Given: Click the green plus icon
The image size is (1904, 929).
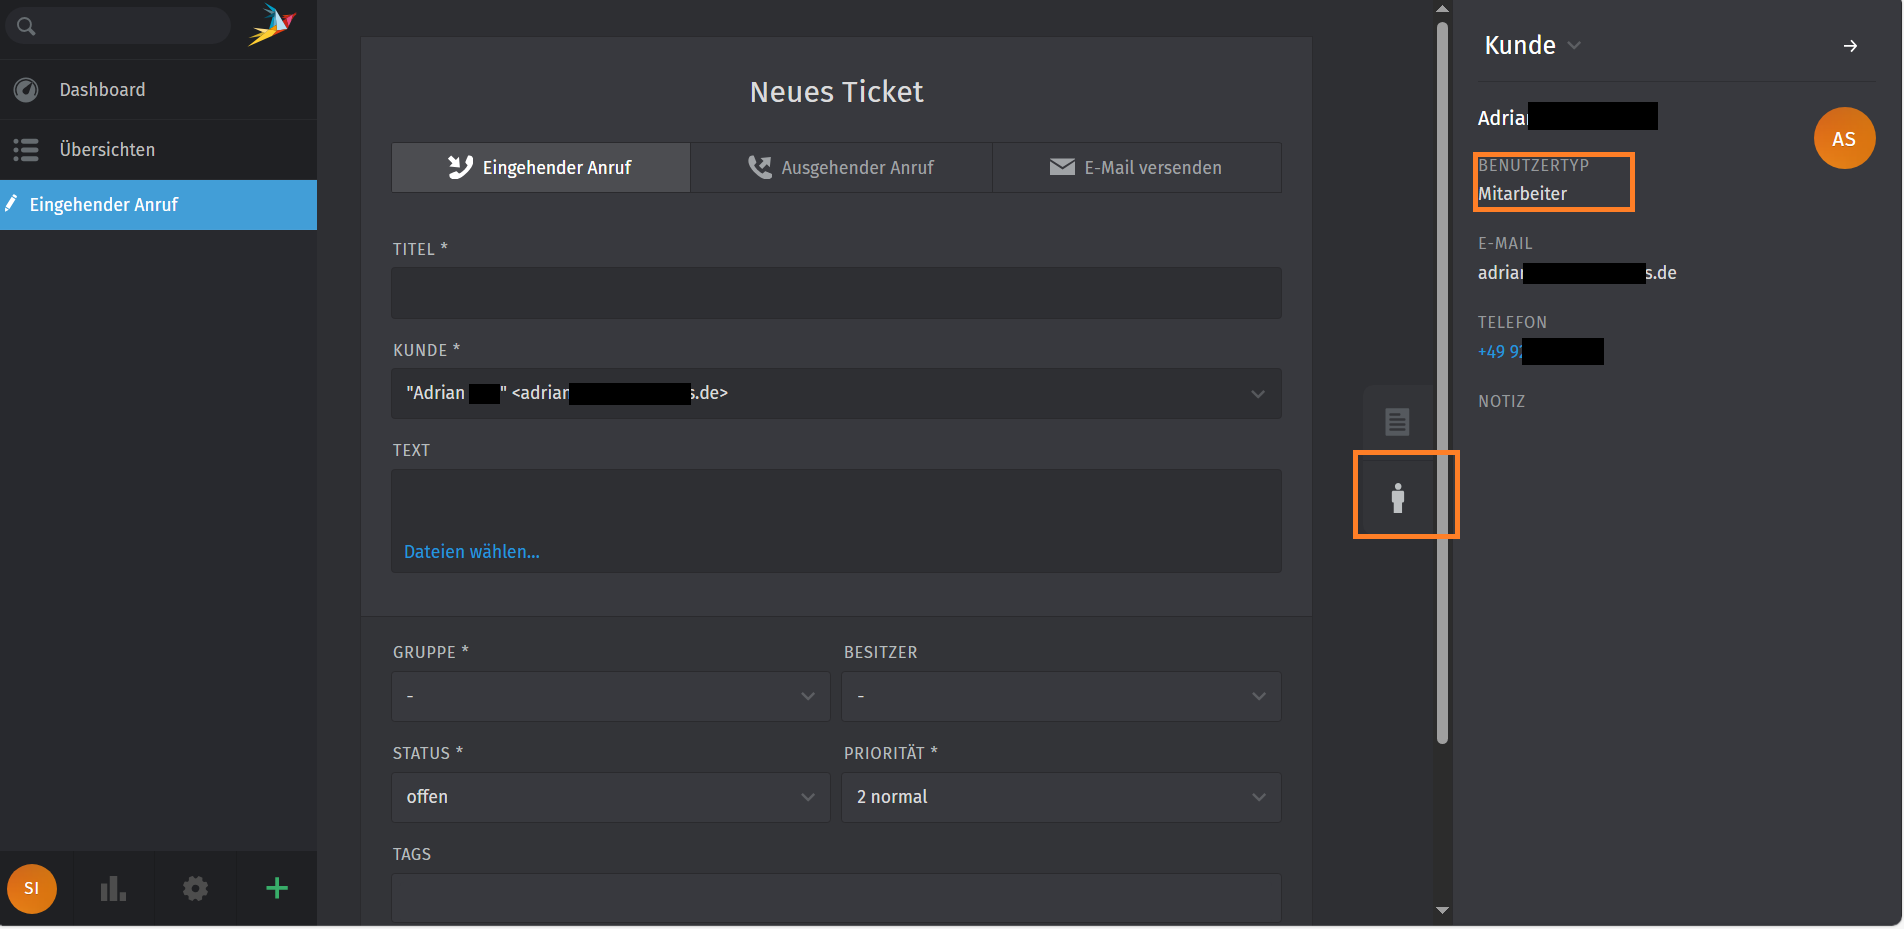Looking at the screenshot, I should pos(277,888).
